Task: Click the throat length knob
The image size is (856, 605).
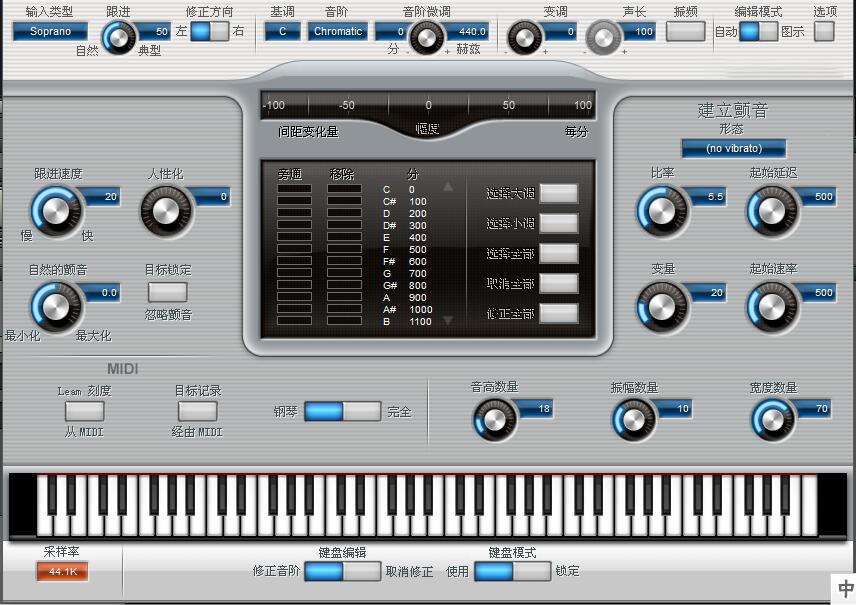Action: click(603, 37)
